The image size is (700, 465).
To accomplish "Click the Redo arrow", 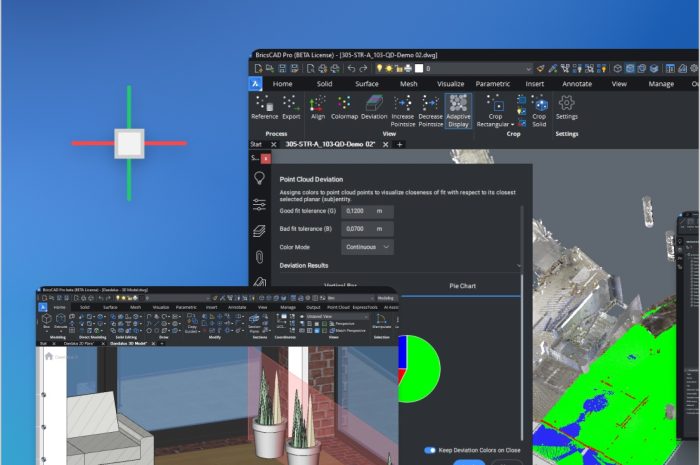I will 363,68.
